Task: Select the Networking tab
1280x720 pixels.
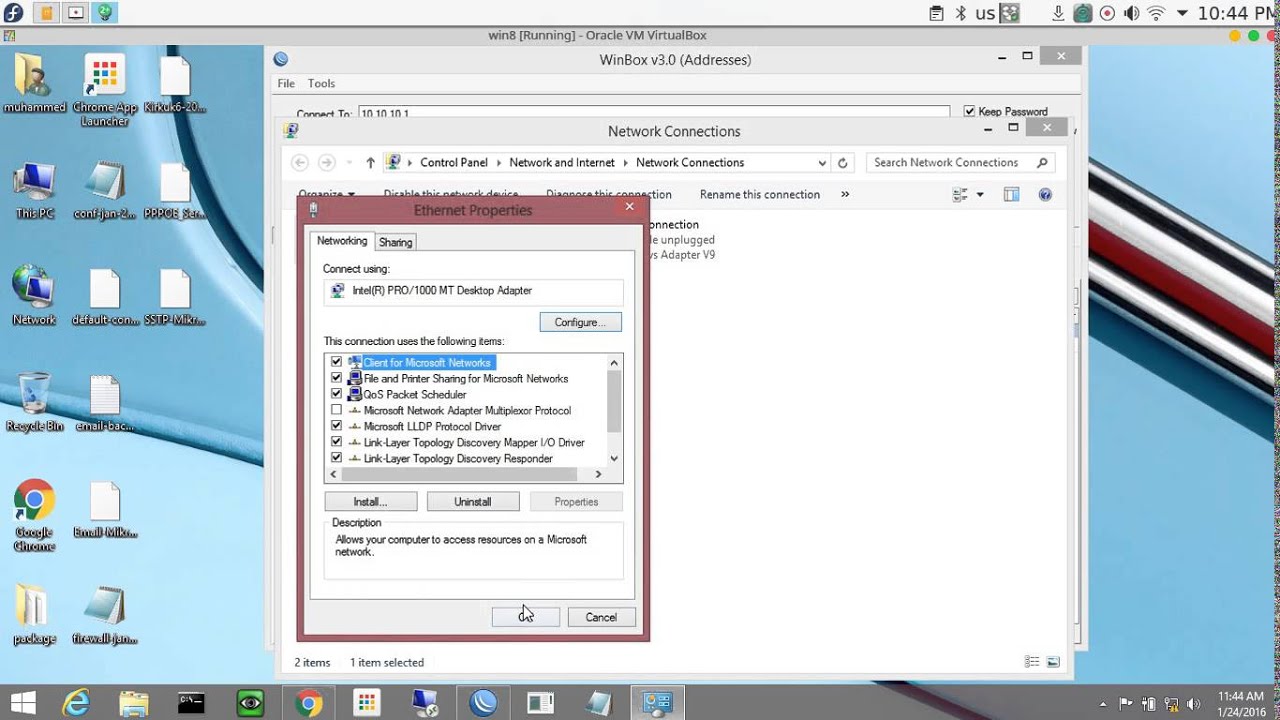Action: 342,241
